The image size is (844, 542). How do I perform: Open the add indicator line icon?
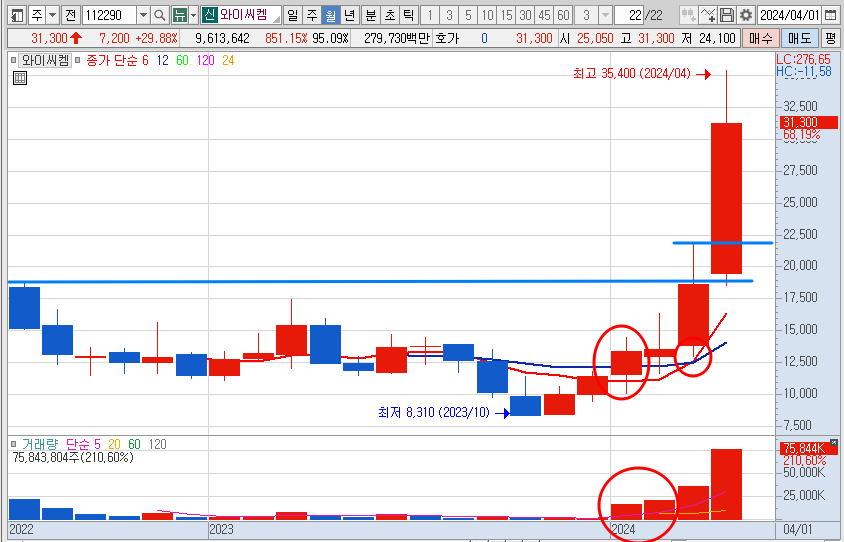coord(708,15)
